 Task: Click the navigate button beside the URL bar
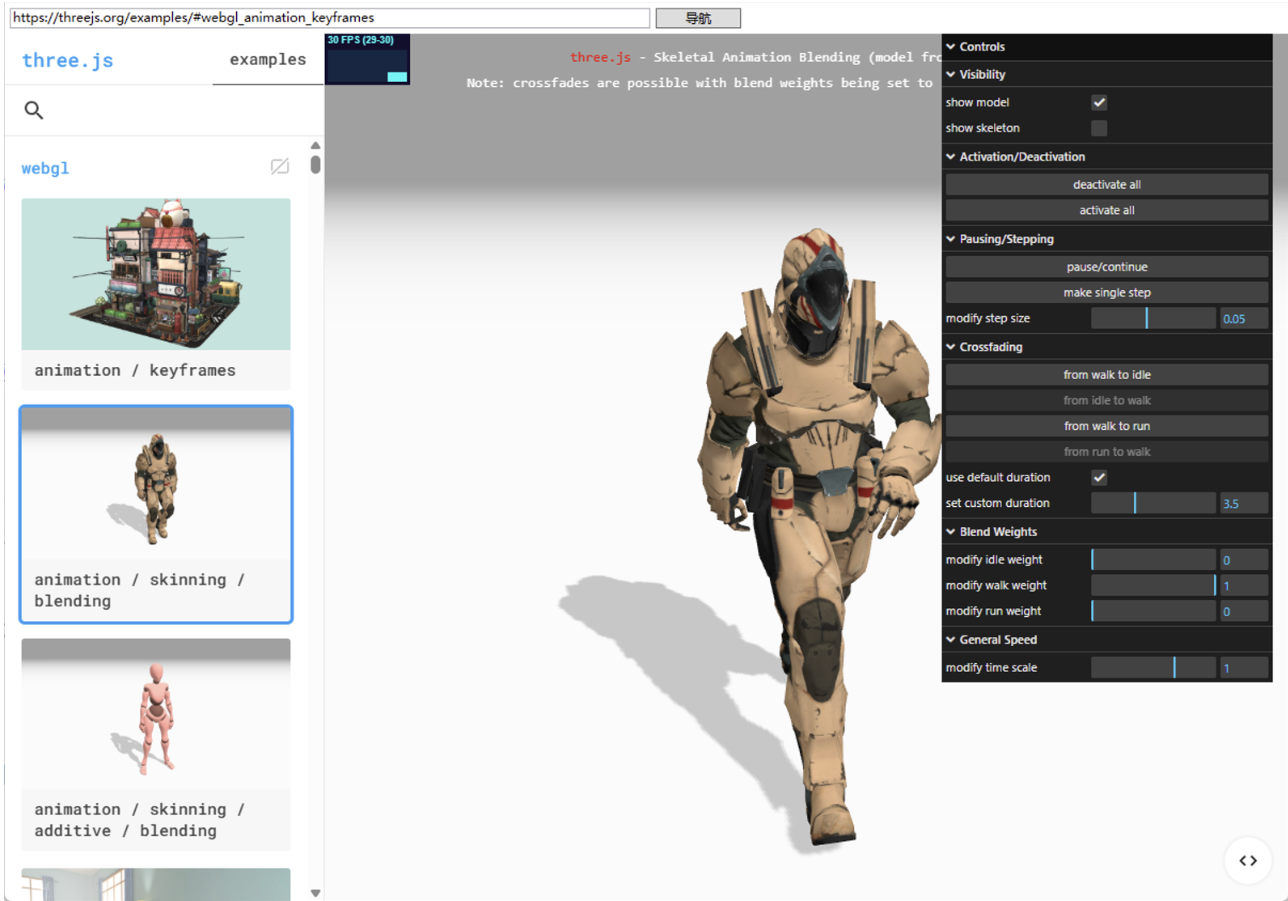point(698,18)
